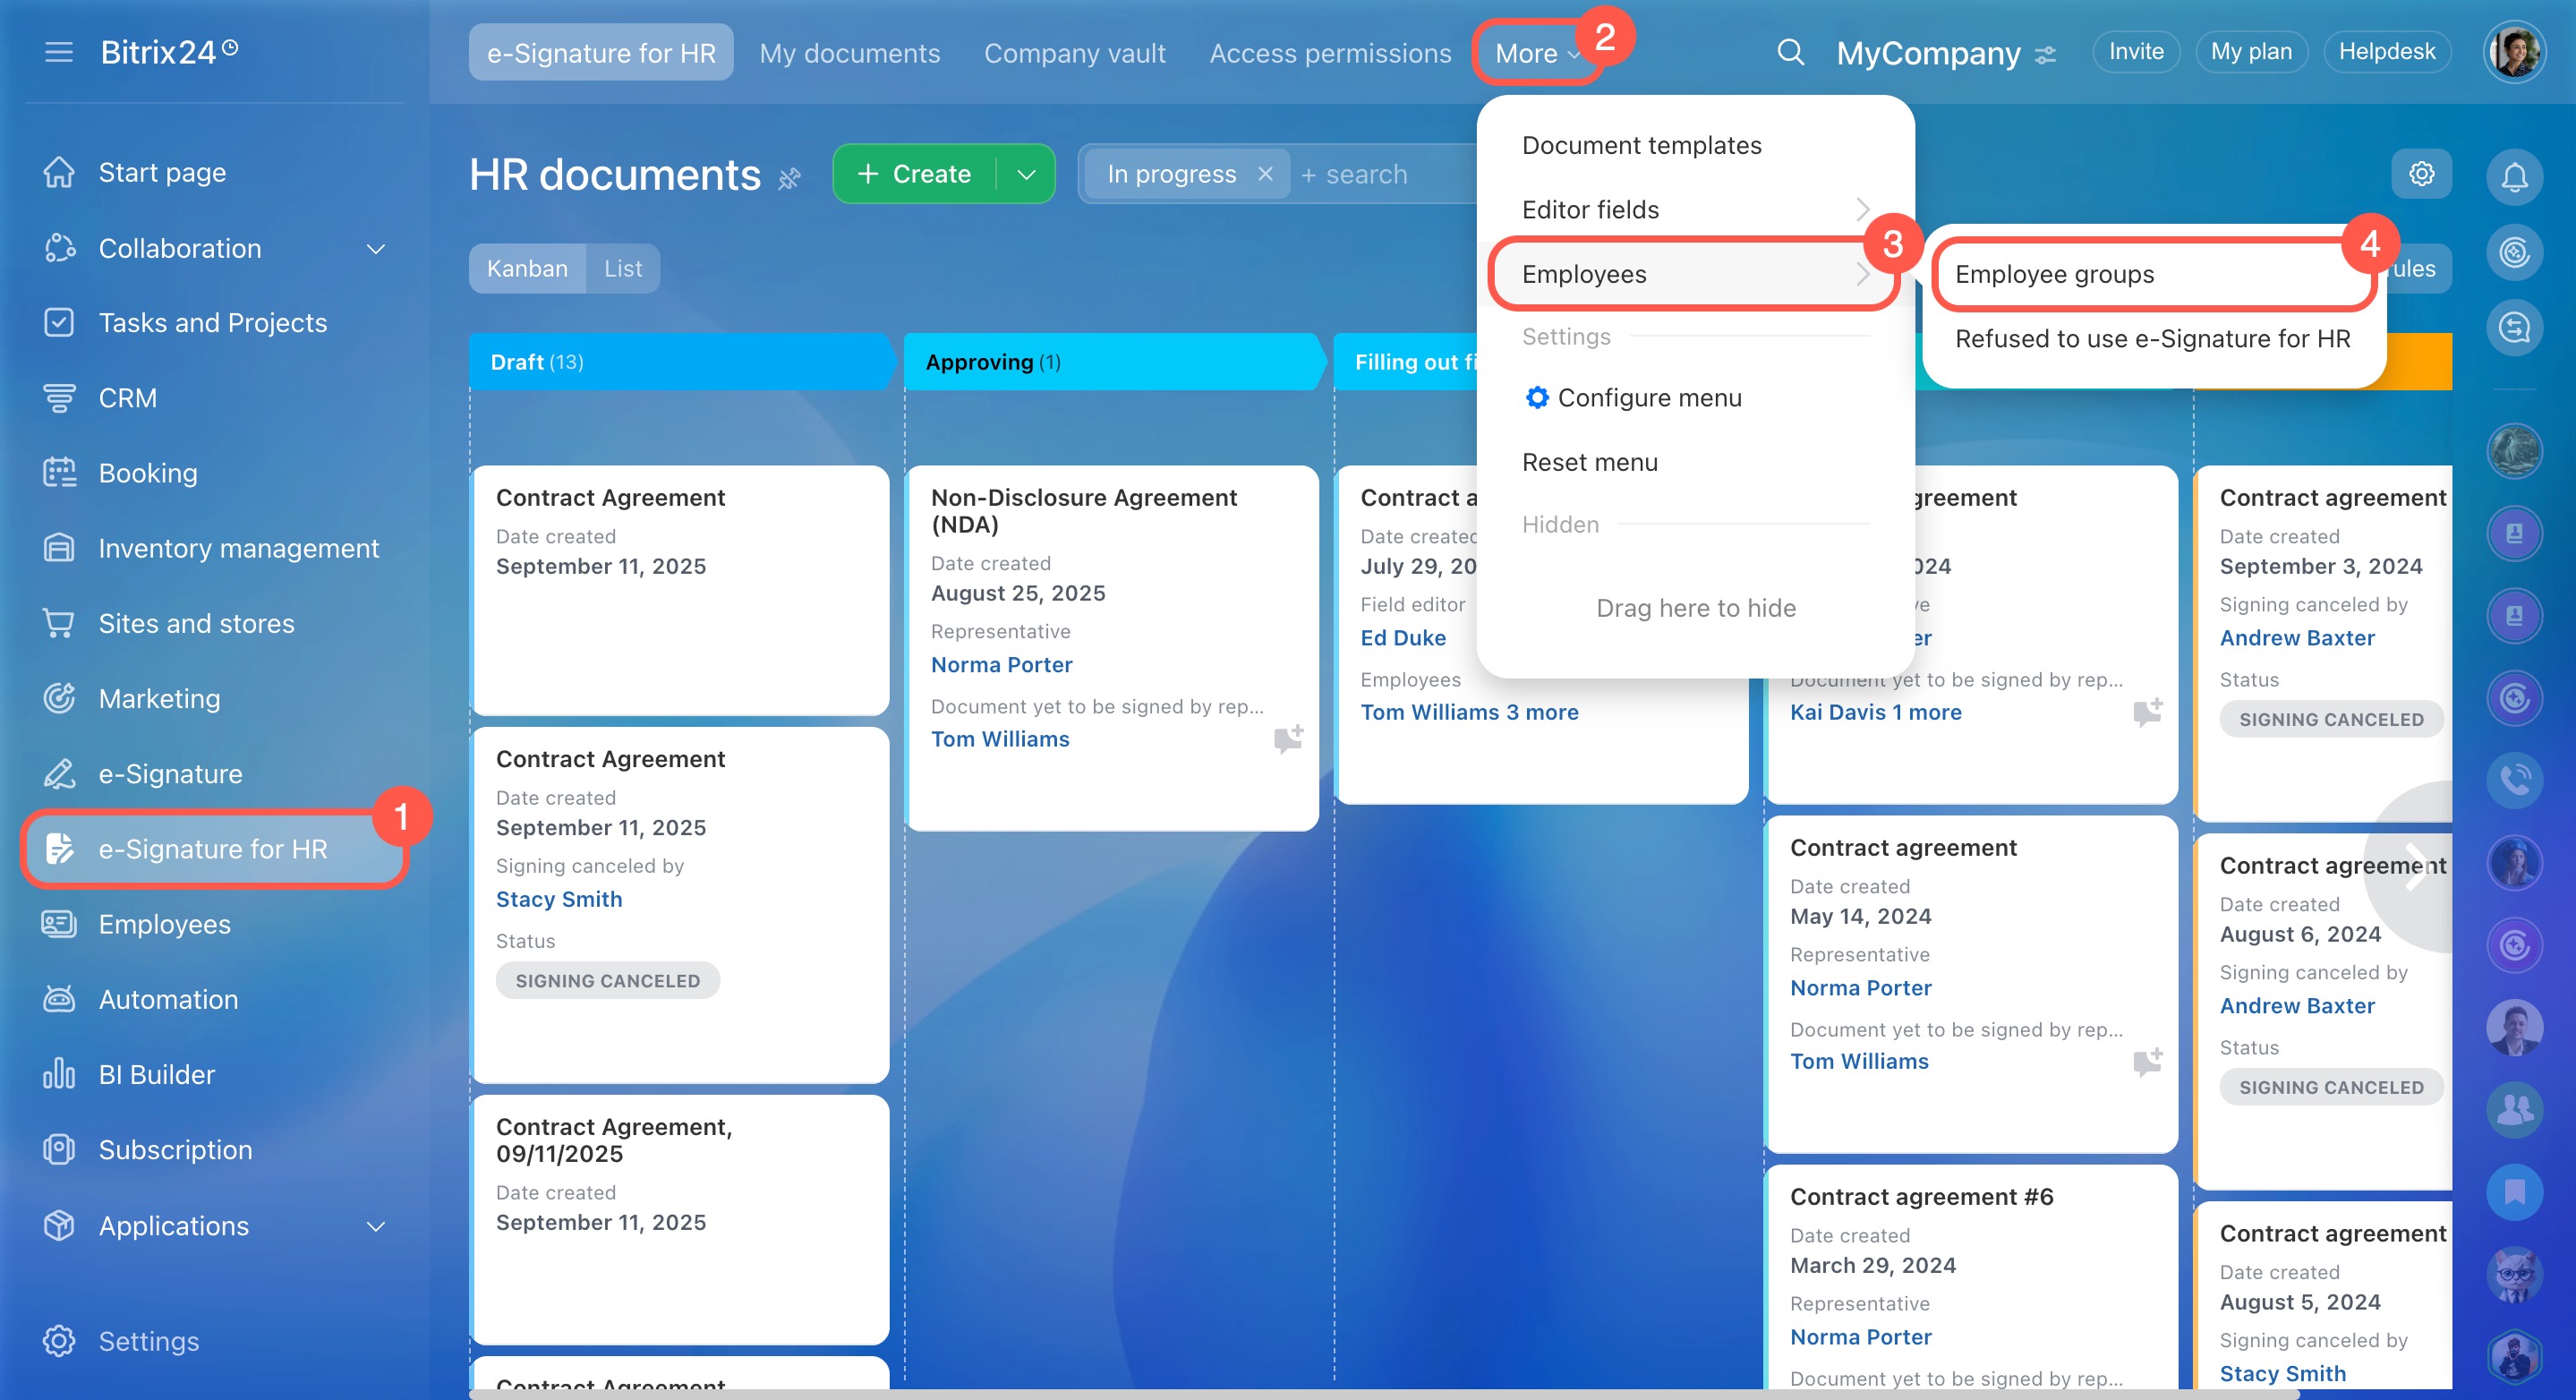Select Refused to use e-Signature for HR
Image resolution: width=2576 pixels, height=1400 pixels.
tap(2153, 338)
